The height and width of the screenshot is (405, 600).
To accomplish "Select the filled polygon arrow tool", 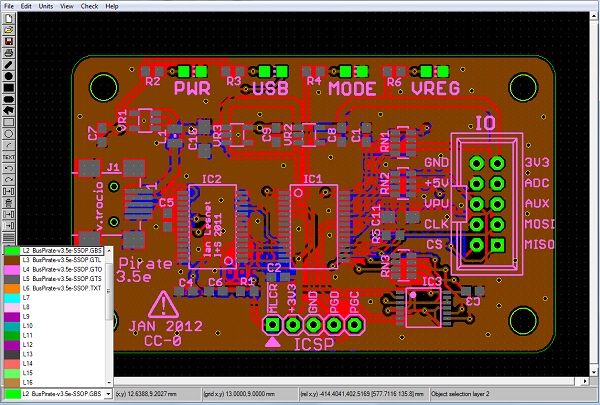I will click(8, 110).
